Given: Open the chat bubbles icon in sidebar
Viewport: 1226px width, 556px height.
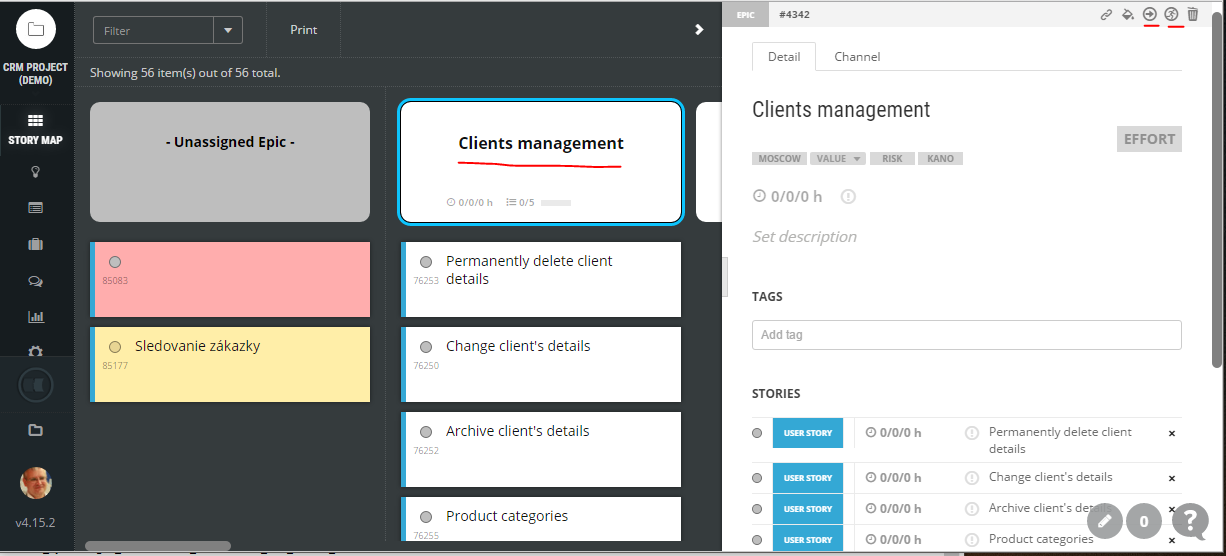Looking at the screenshot, I should [x=36, y=281].
